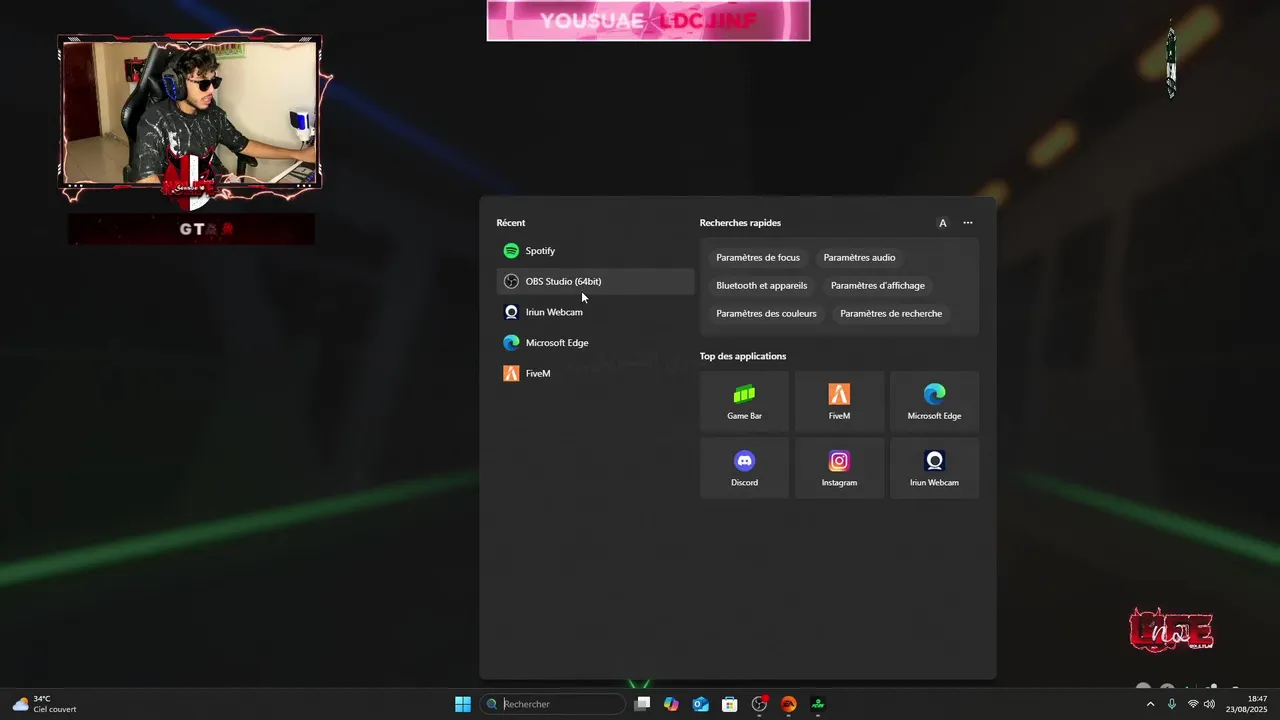1280x720 pixels.
Task: Open Copilot from the taskbar
Action: [671, 704]
